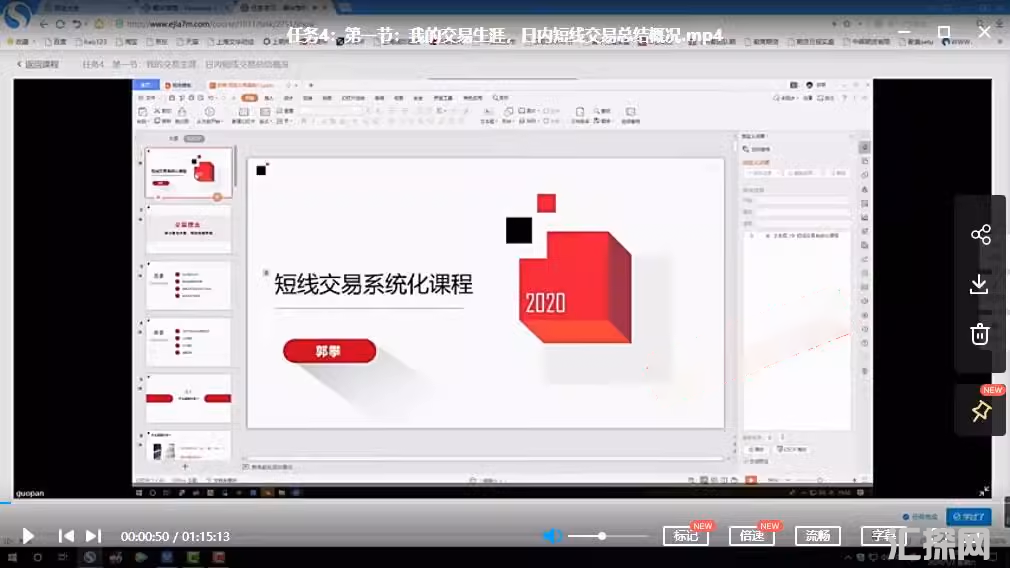
Task: Share this video
Action: click(980, 235)
